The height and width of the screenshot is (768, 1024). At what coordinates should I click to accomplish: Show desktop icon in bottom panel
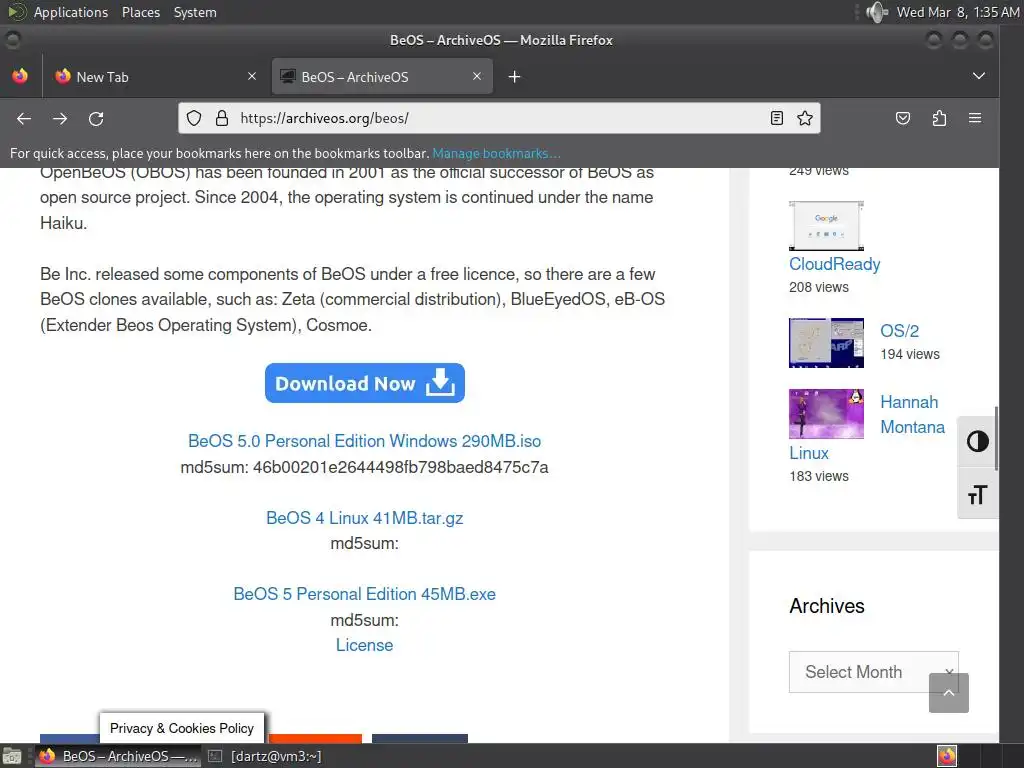tap(11, 756)
